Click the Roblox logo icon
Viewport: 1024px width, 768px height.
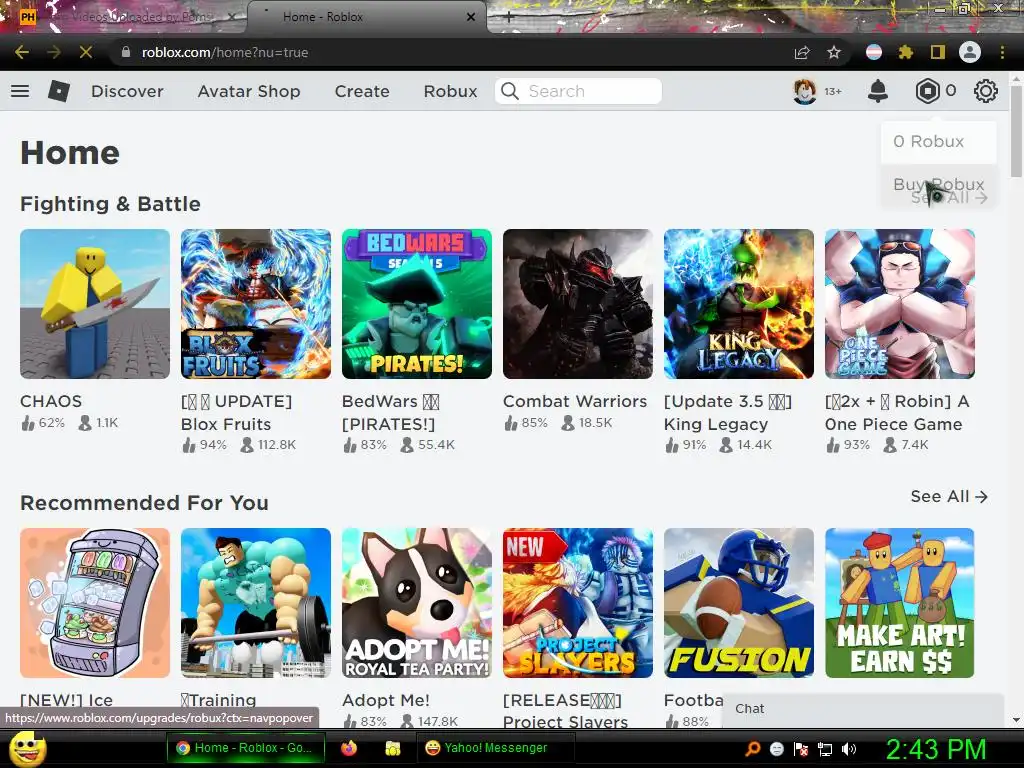(x=59, y=91)
